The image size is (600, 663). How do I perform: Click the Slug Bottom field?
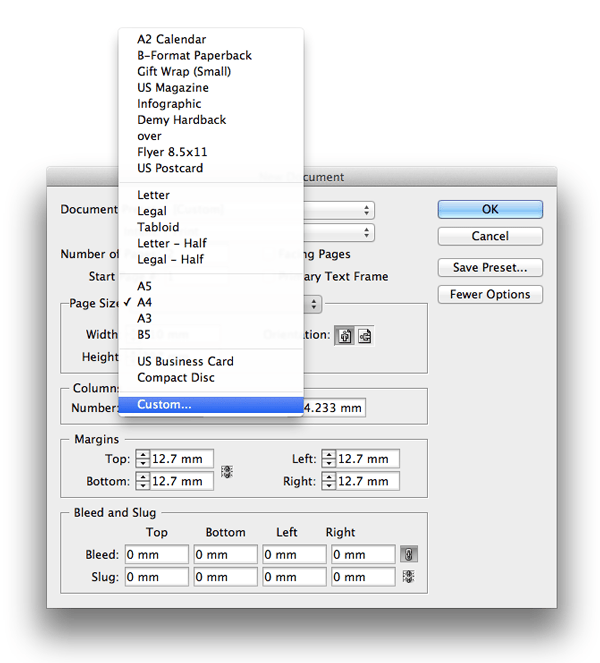coord(225,577)
